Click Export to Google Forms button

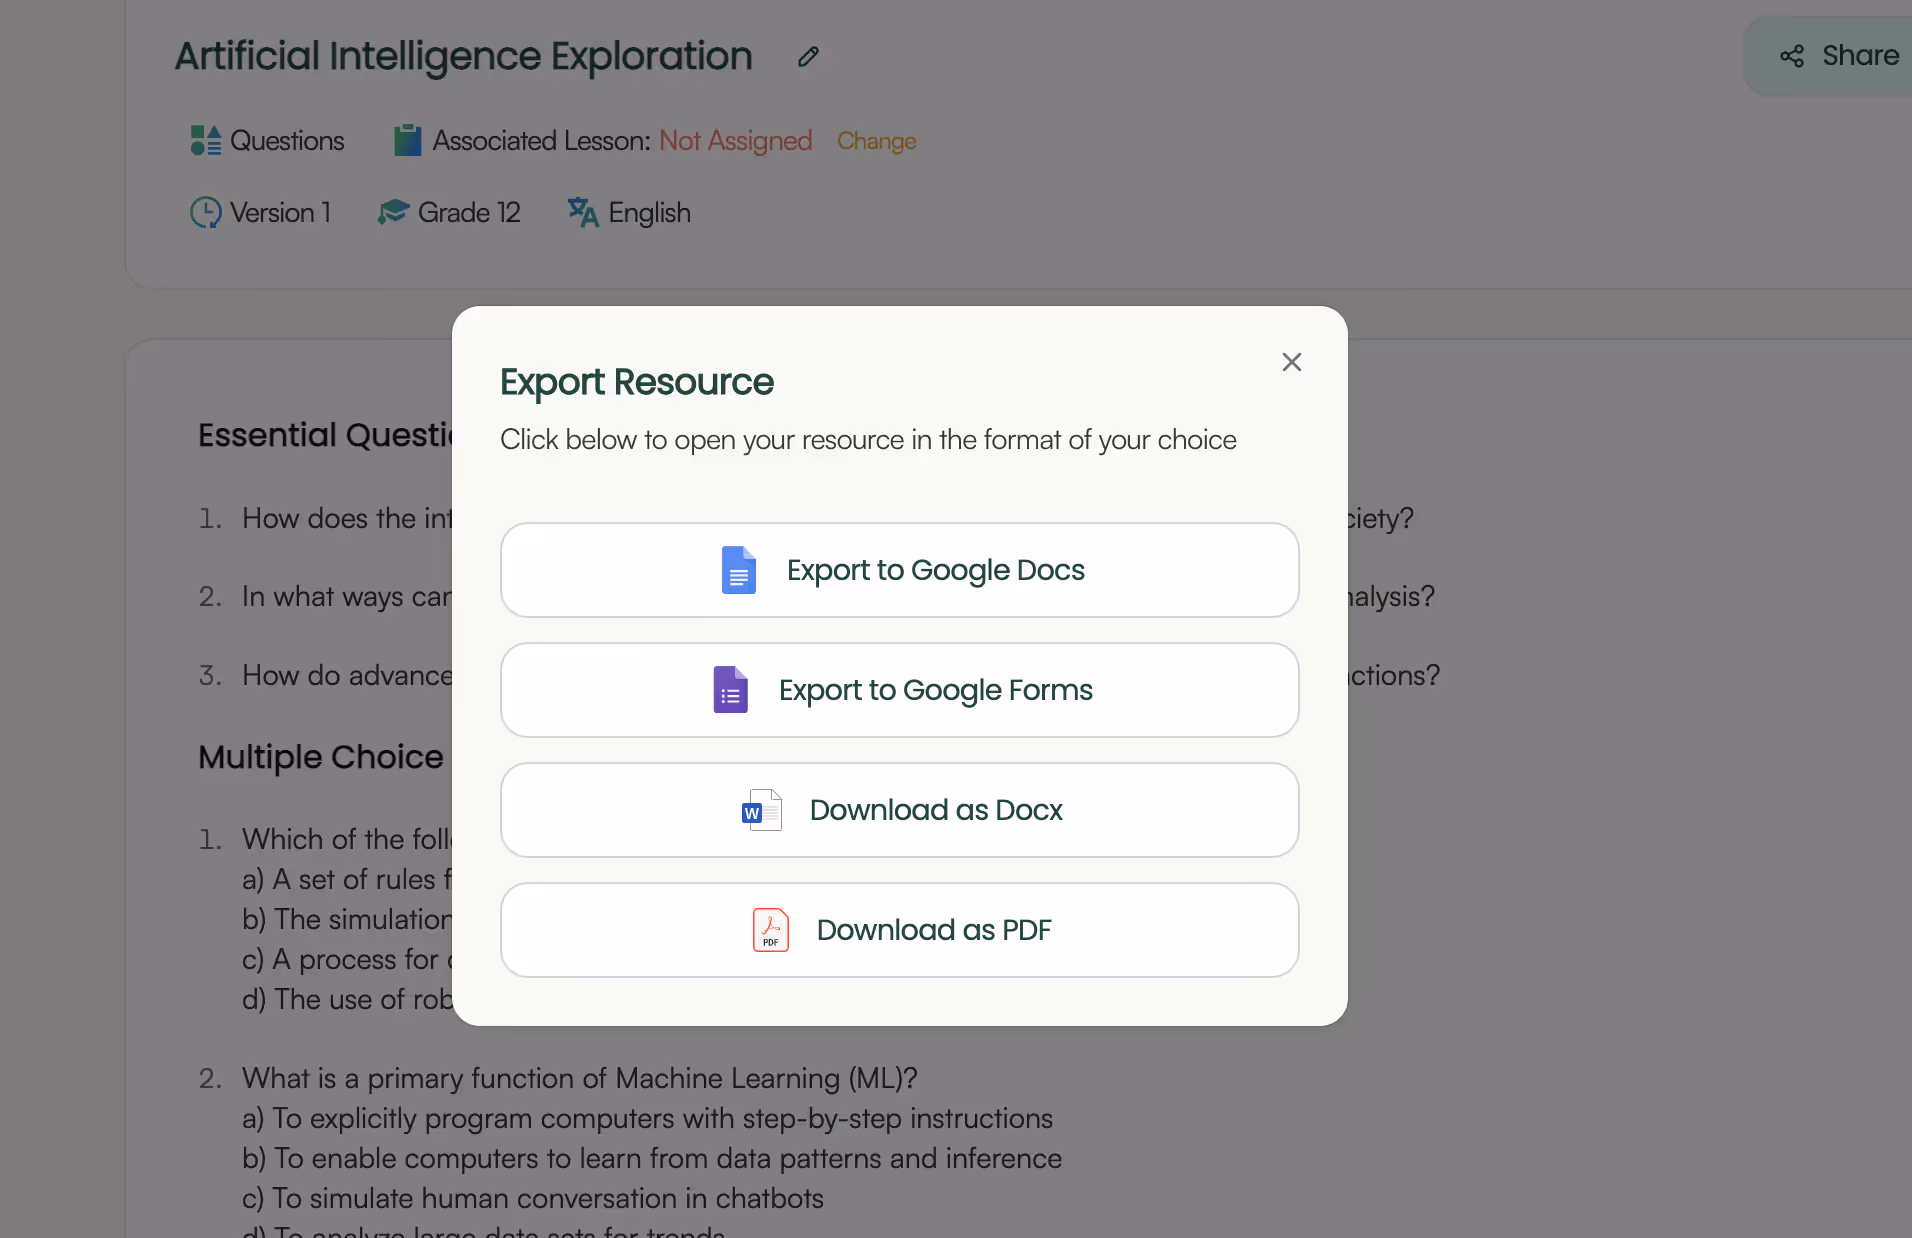[899, 690]
